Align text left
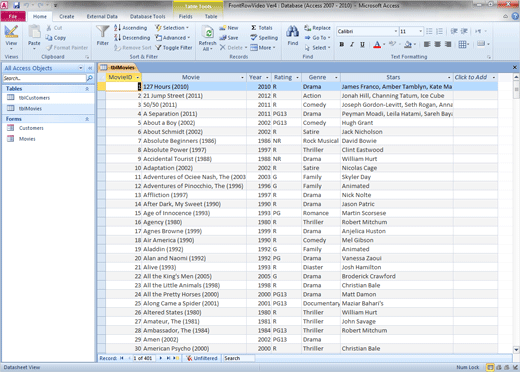The width and height of the screenshot is (520, 372). point(427,44)
